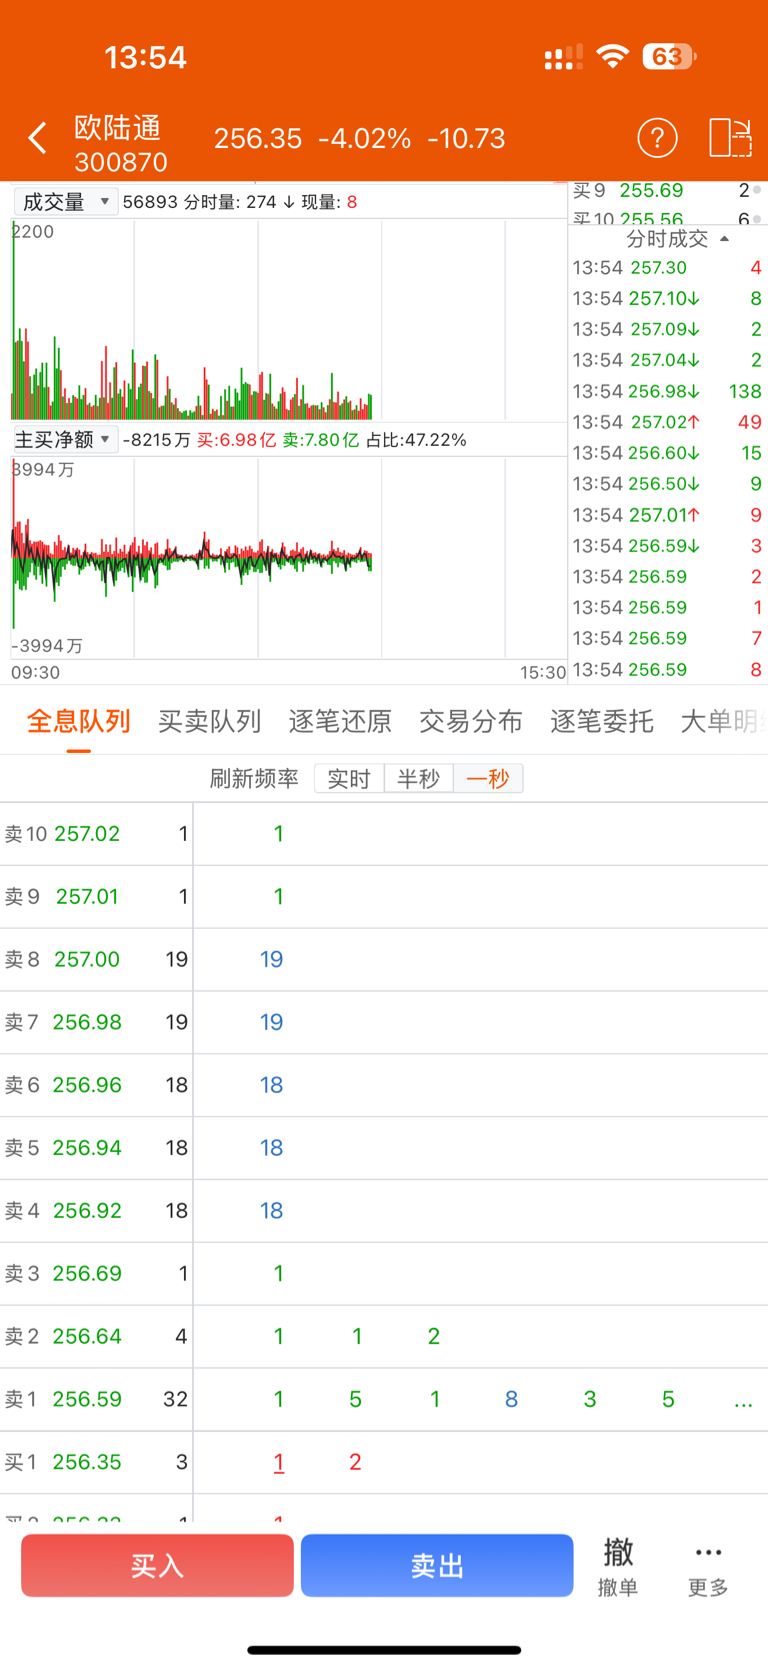Click the volume bar chart
This screenshot has width=768, height=1669.
[289, 320]
